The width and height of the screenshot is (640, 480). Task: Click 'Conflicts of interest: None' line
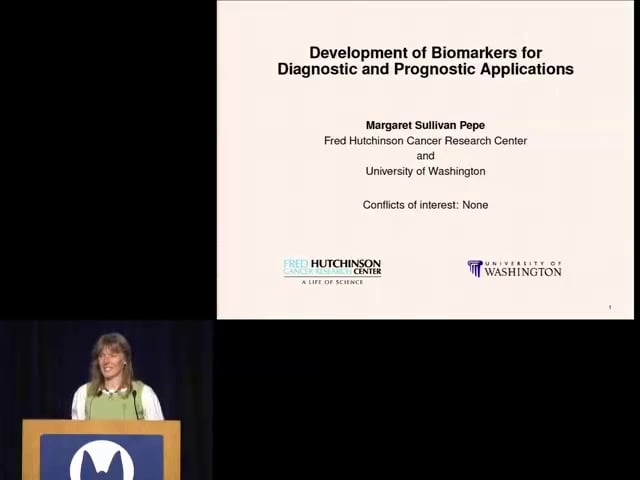click(425, 205)
